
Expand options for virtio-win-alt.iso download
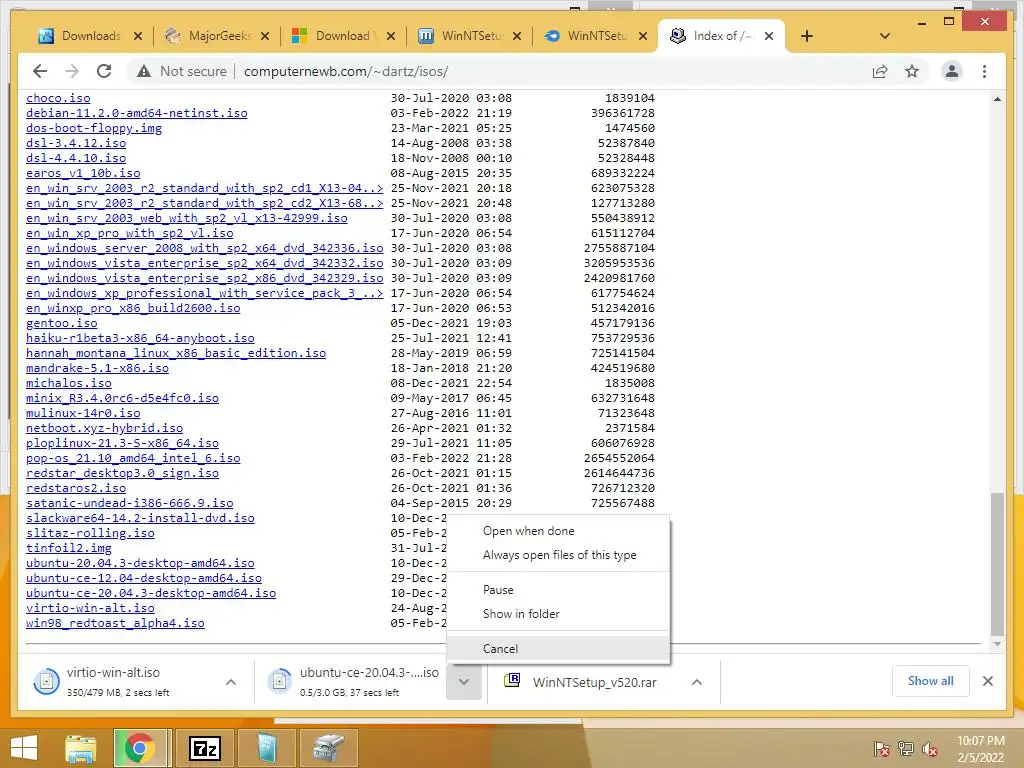click(231, 682)
